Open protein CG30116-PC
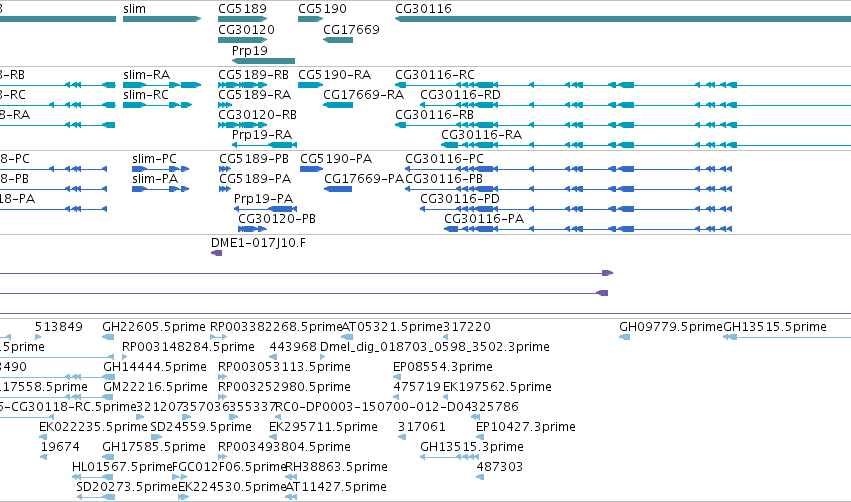The width and height of the screenshot is (851, 502). tap(444, 158)
